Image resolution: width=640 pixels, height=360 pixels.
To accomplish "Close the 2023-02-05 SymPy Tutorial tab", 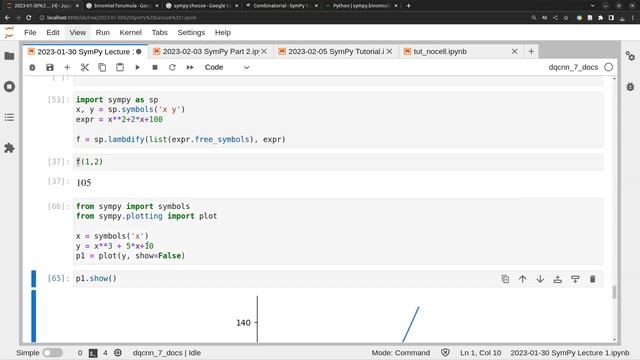I will tap(389, 51).
